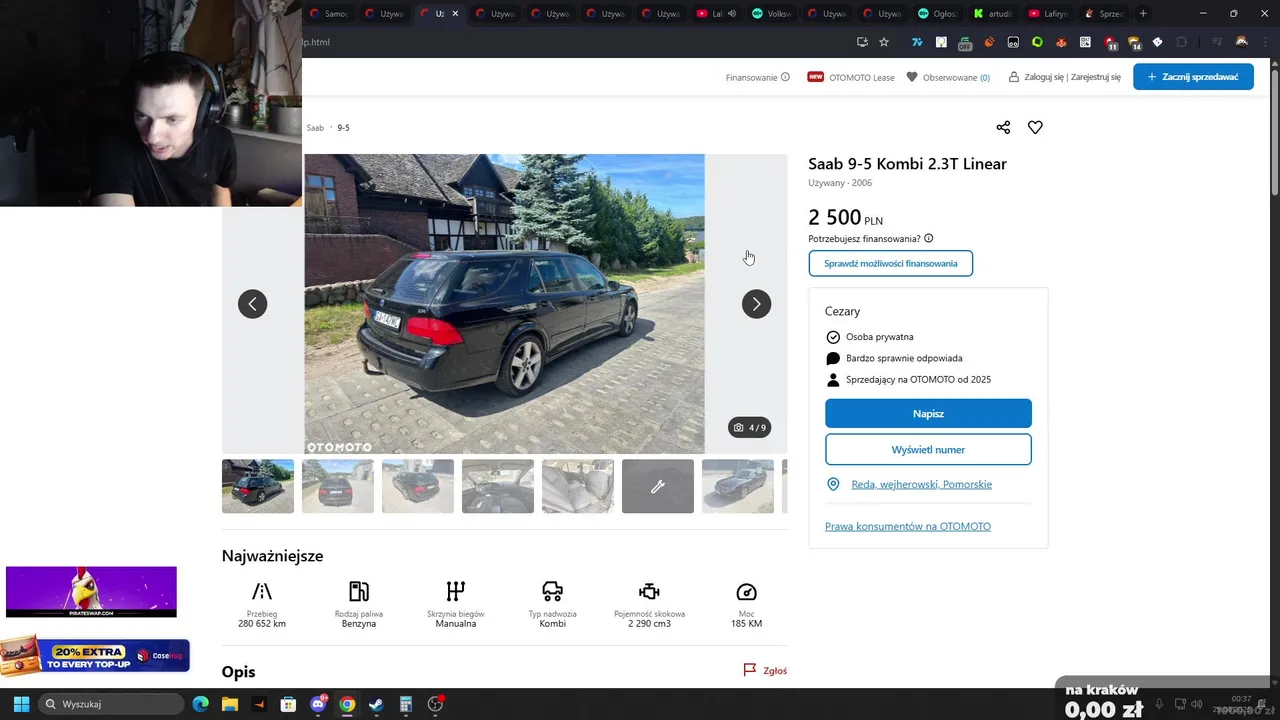Open photo counter 4 / 9 badge

[x=749, y=427]
